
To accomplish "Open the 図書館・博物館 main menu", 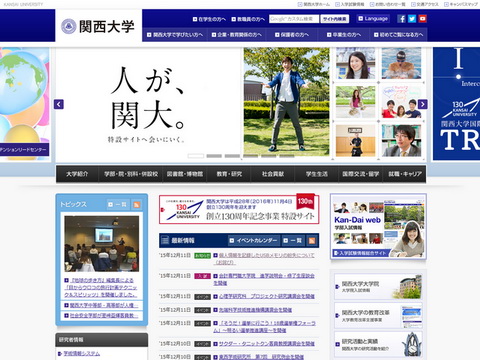I will (185, 174).
